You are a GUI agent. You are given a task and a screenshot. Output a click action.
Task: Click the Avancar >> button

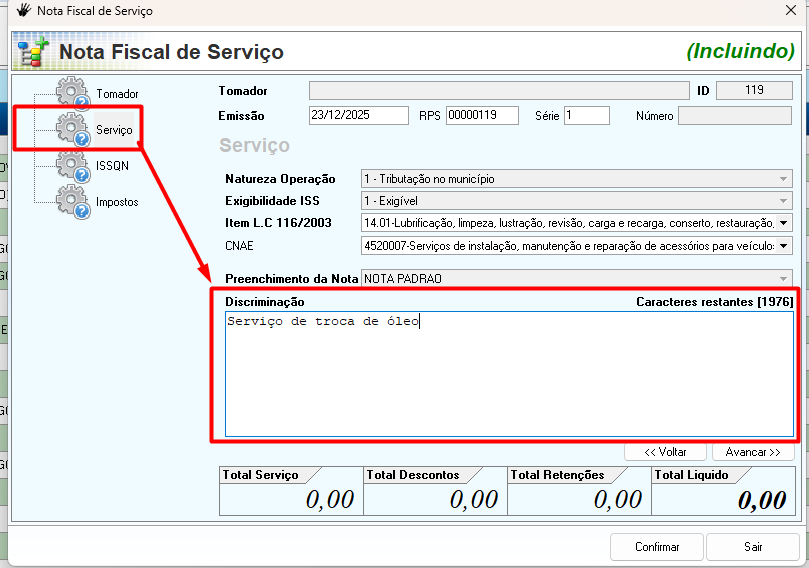coord(752,452)
